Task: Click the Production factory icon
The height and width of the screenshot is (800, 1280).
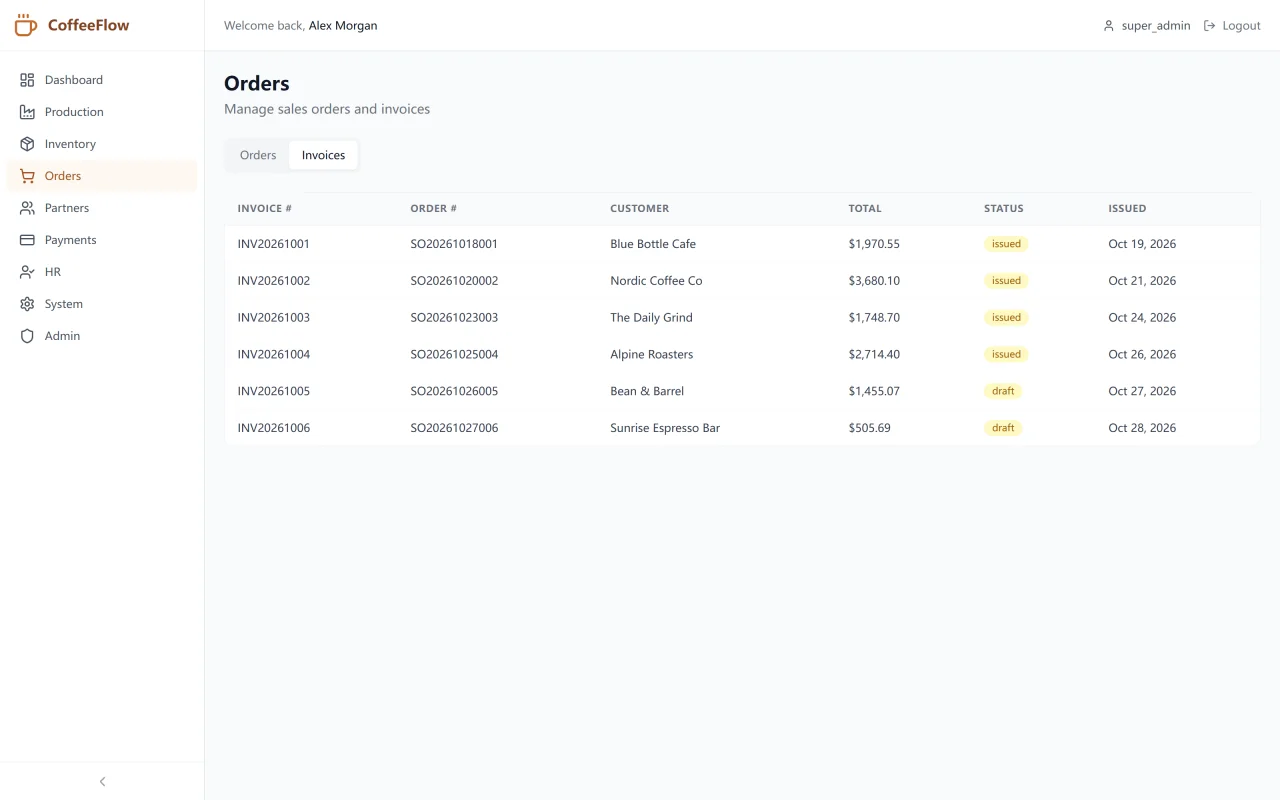Action: [x=27, y=112]
